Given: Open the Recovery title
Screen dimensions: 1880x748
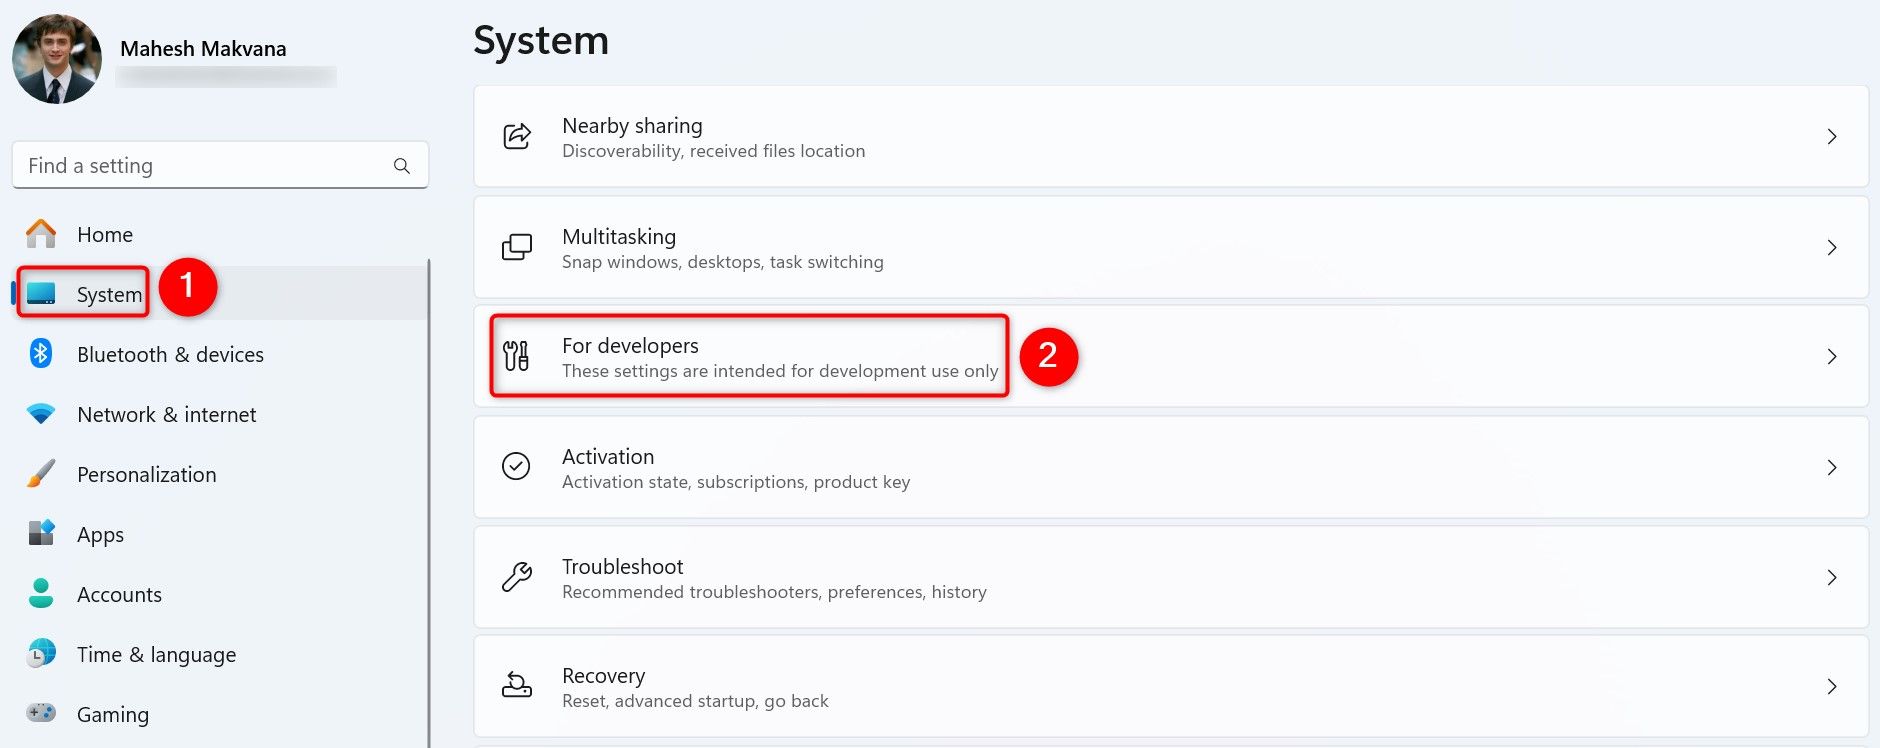Looking at the screenshot, I should click(x=603, y=675).
